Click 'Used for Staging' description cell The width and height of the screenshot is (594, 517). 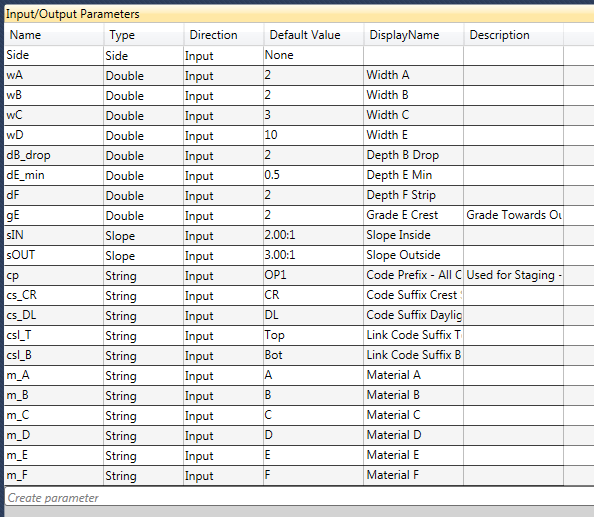pyautogui.click(x=514, y=276)
